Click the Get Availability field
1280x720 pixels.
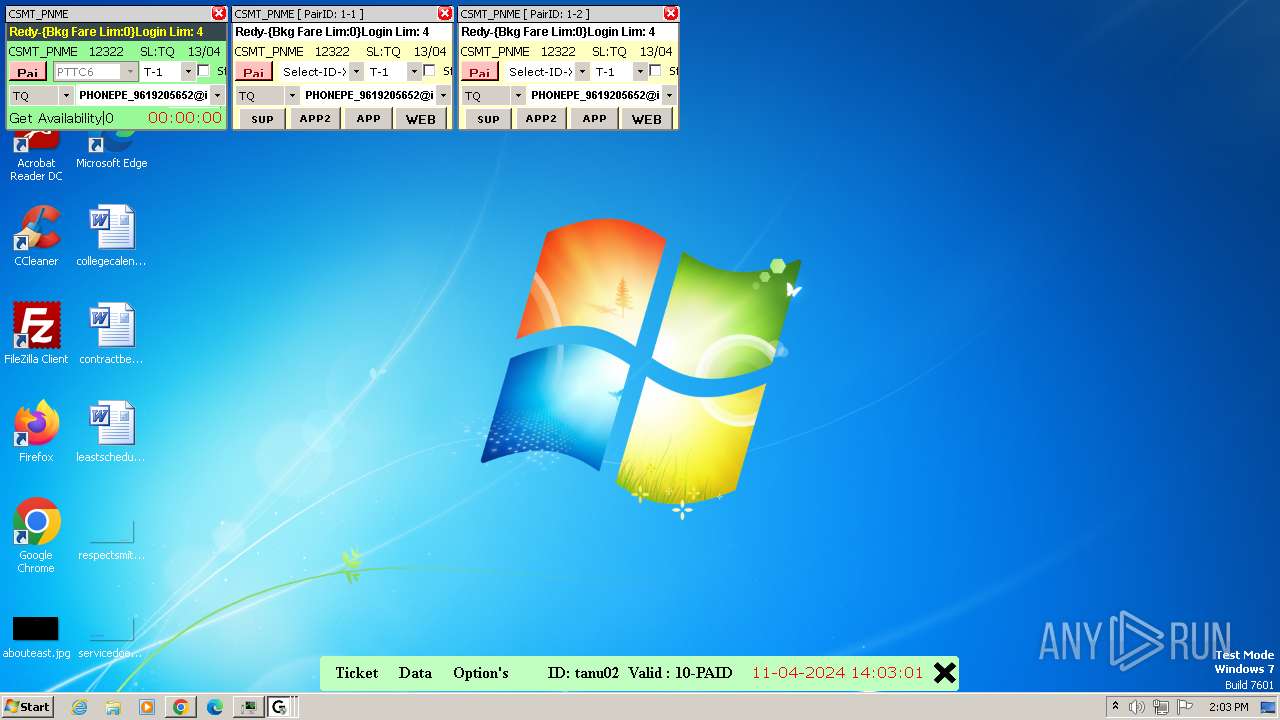(x=61, y=118)
